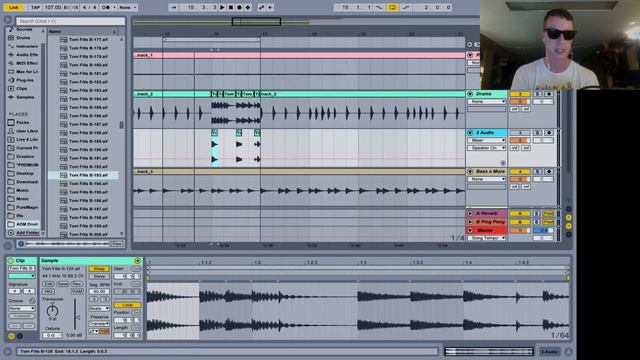The height and width of the screenshot is (360, 640).
Task: Toggle the punch-in switch next to loop
Action: click(x=379, y=7)
